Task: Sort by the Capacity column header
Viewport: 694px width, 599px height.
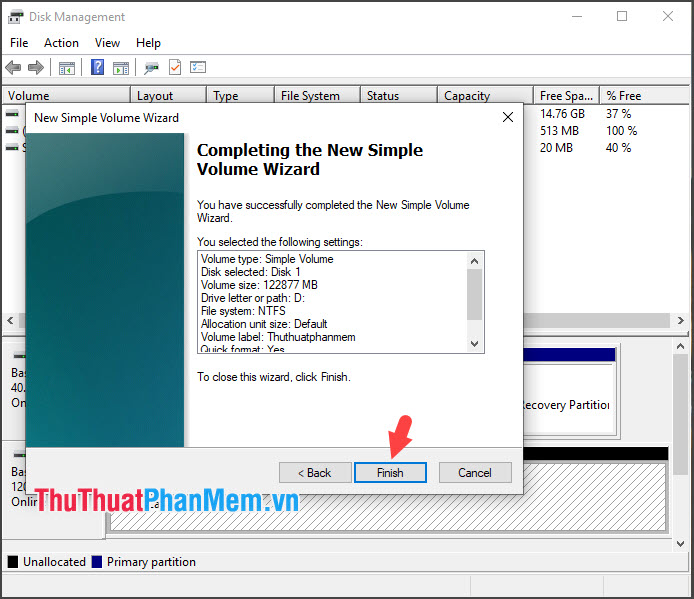Action: 486,96
